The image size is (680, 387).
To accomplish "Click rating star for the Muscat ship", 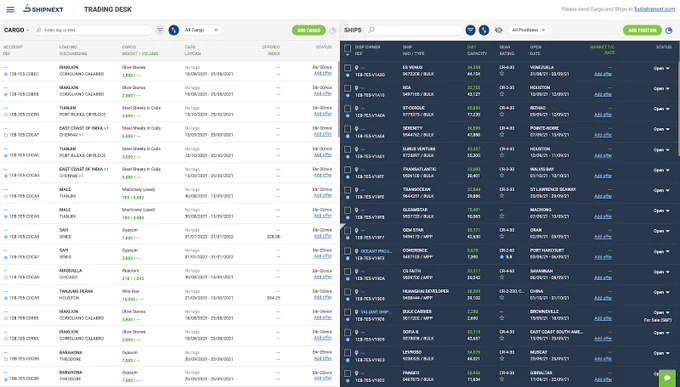I will (x=502, y=359).
